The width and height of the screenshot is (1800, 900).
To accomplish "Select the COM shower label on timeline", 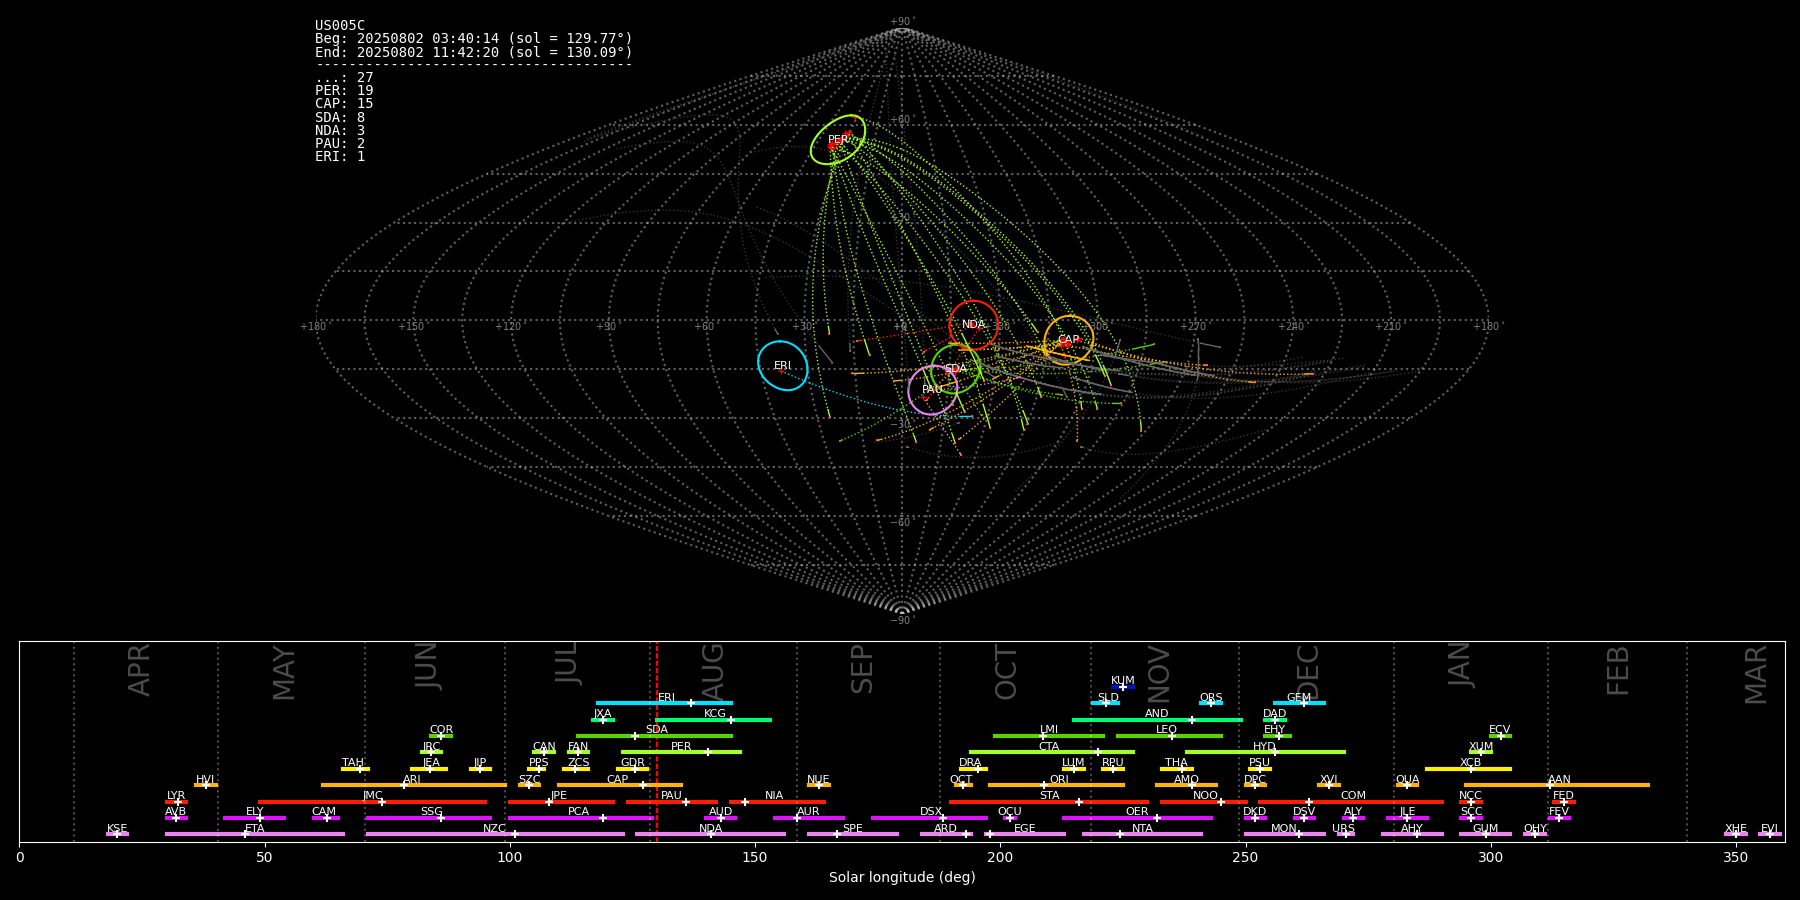I will click(x=1353, y=796).
